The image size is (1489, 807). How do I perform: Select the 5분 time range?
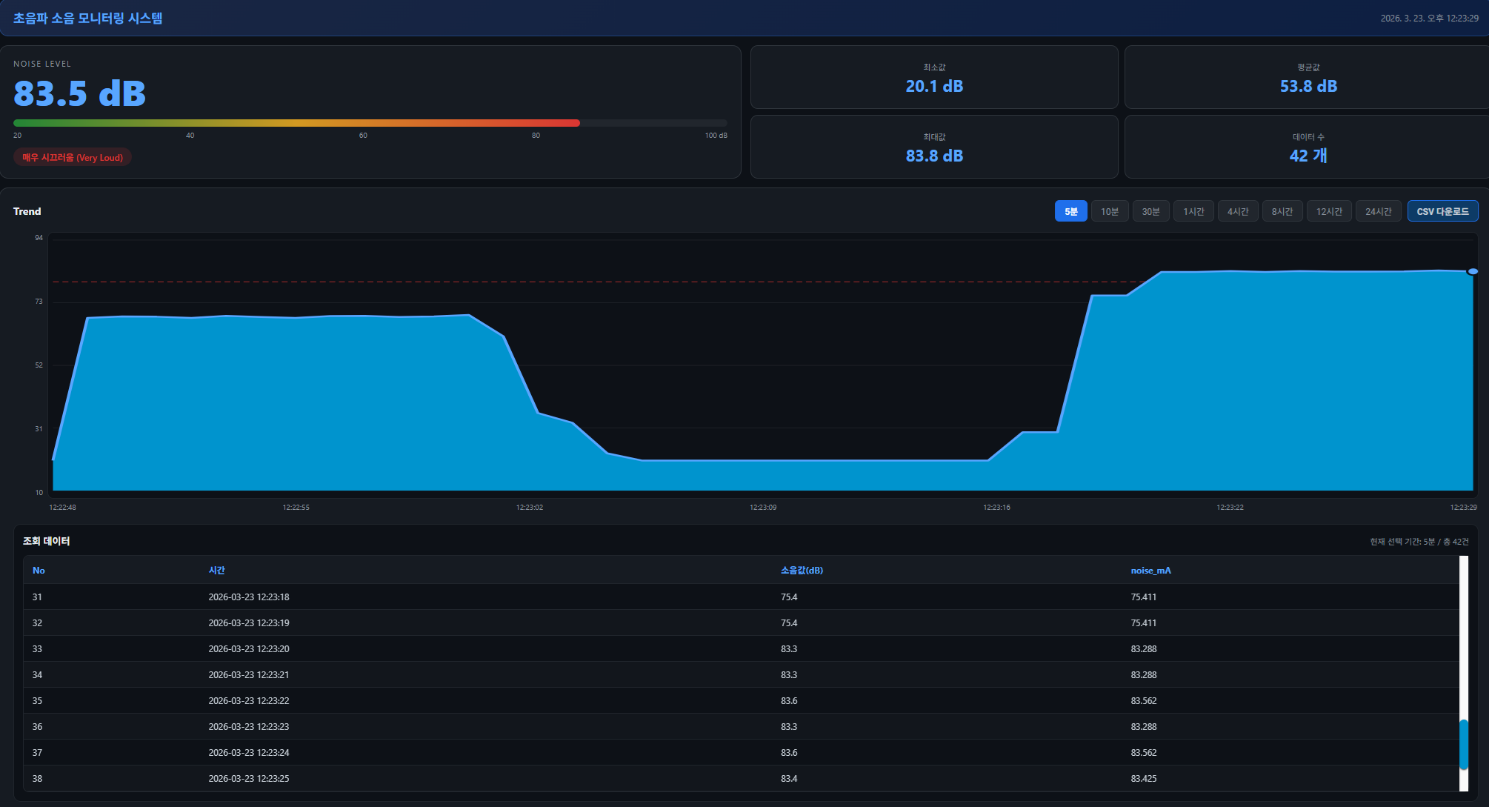1070,211
